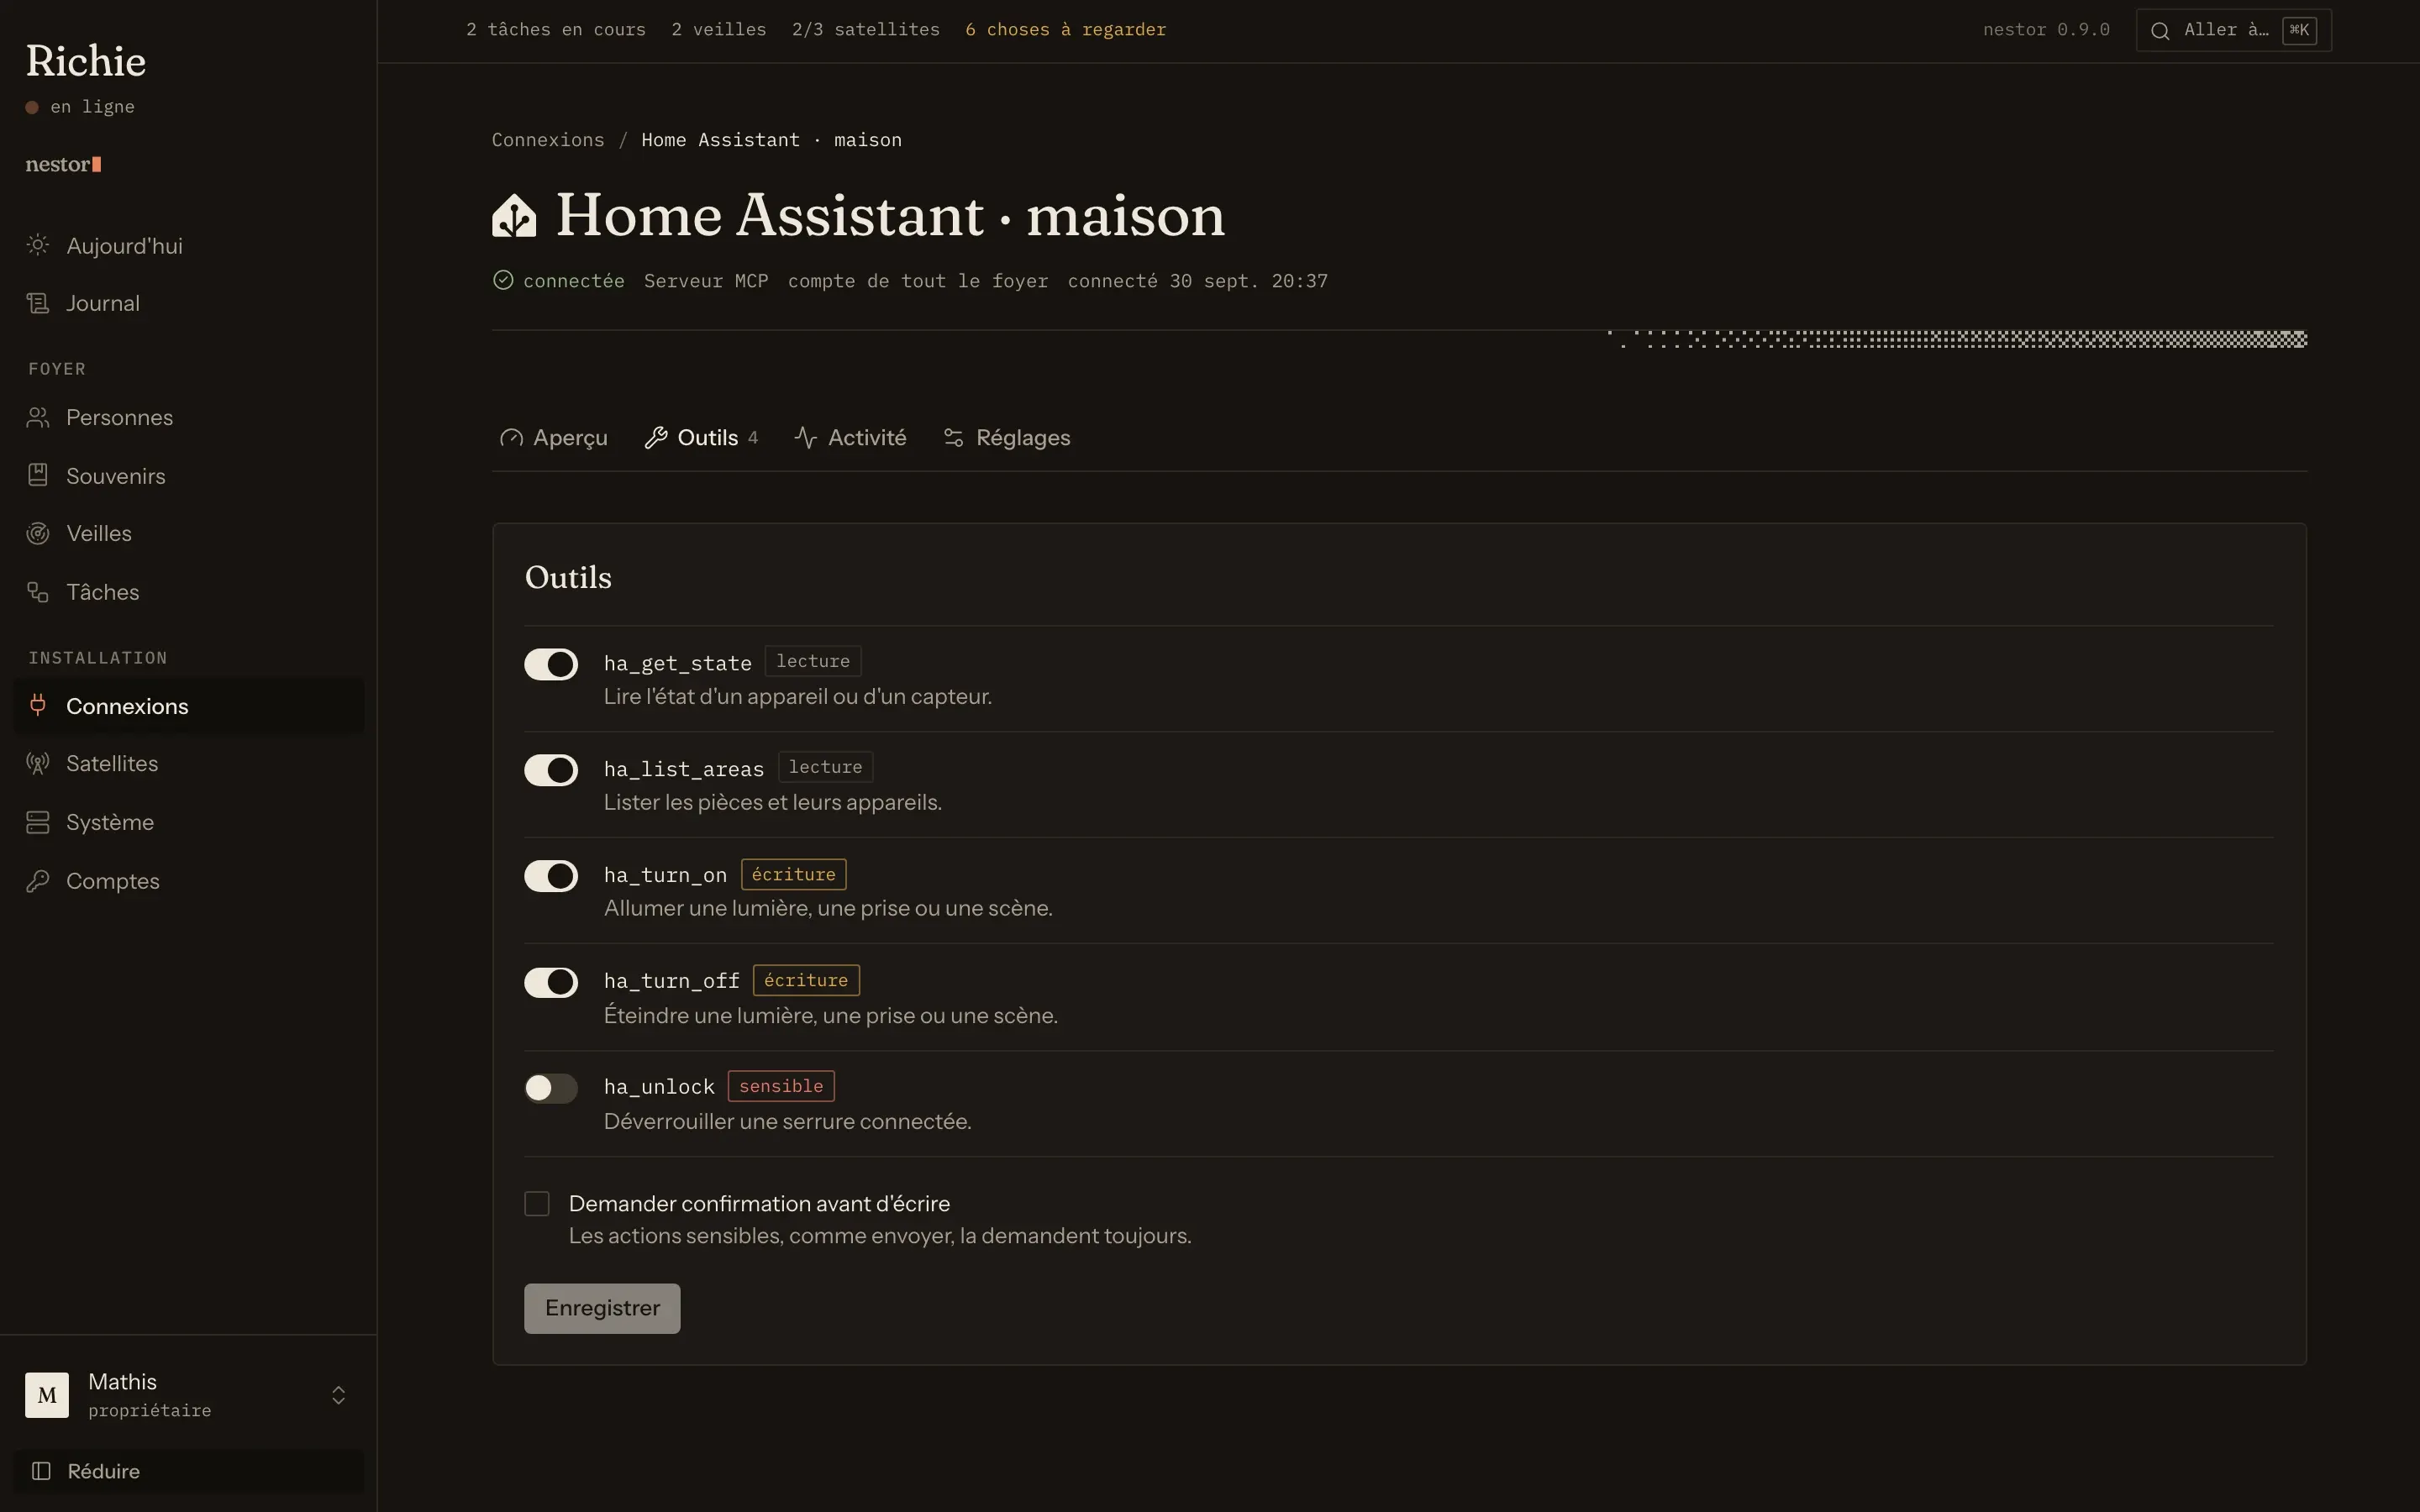Screen dimensions: 2420x1512
Task: Click the people icon beside Personnes
Action: point(38,417)
